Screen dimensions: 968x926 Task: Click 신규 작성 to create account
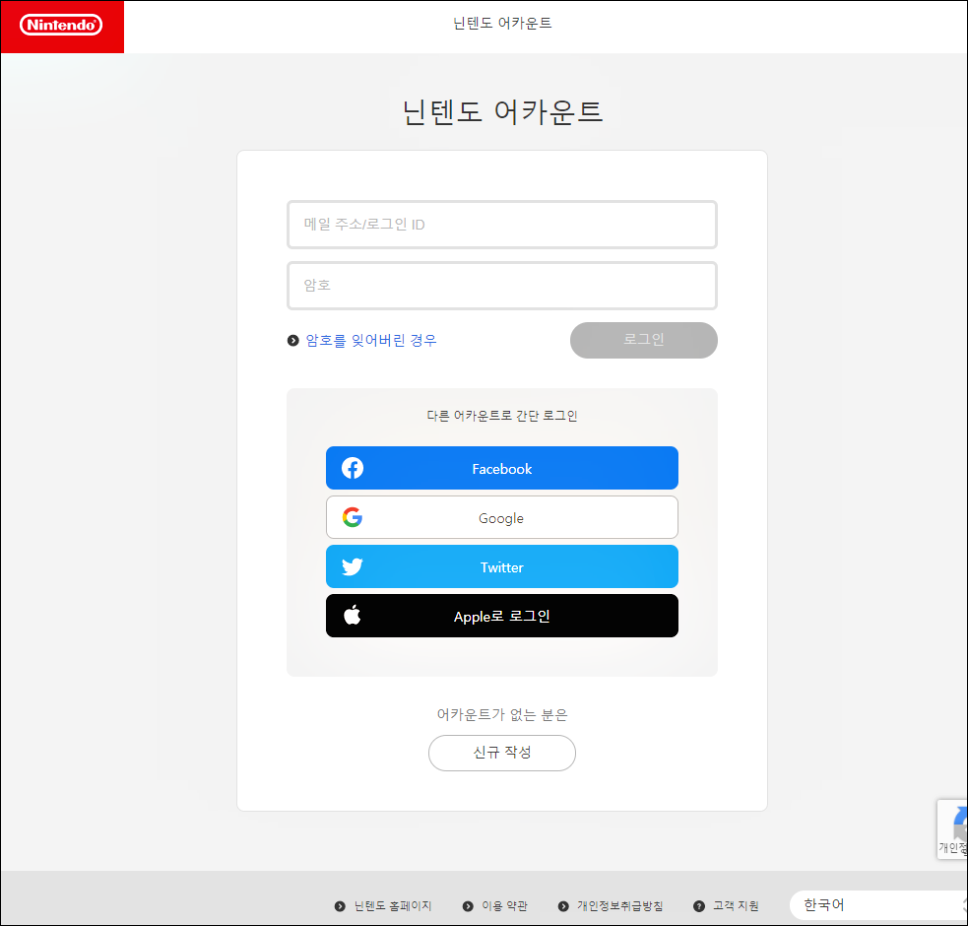[x=502, y=753]
